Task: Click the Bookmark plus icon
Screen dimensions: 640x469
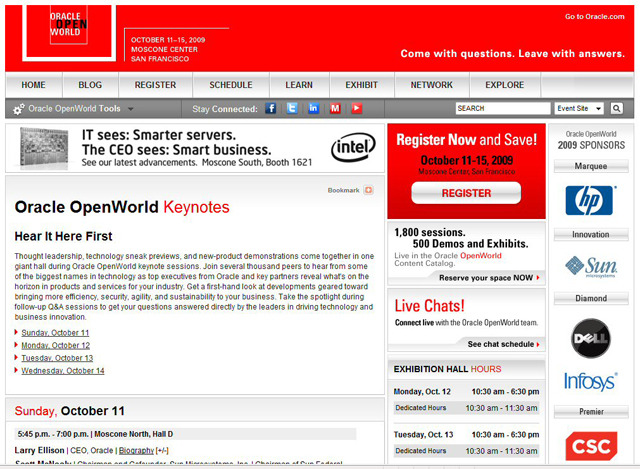Action: coord(369,190)
